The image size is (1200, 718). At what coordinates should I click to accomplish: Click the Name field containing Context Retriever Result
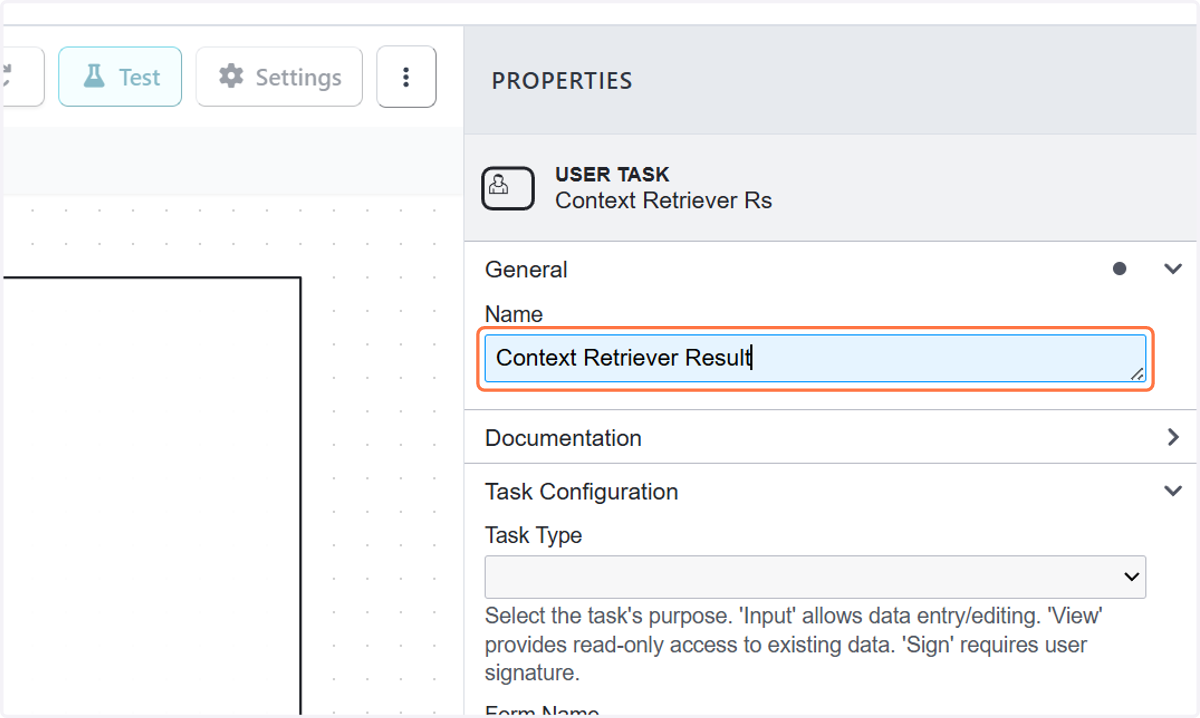click(815, 359)
